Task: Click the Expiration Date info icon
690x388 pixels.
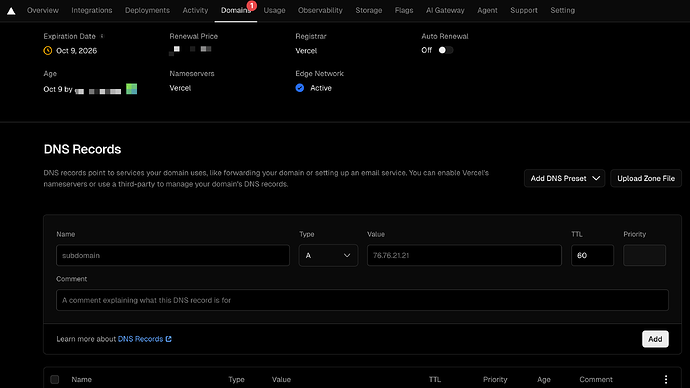Action: click(102, 36)
